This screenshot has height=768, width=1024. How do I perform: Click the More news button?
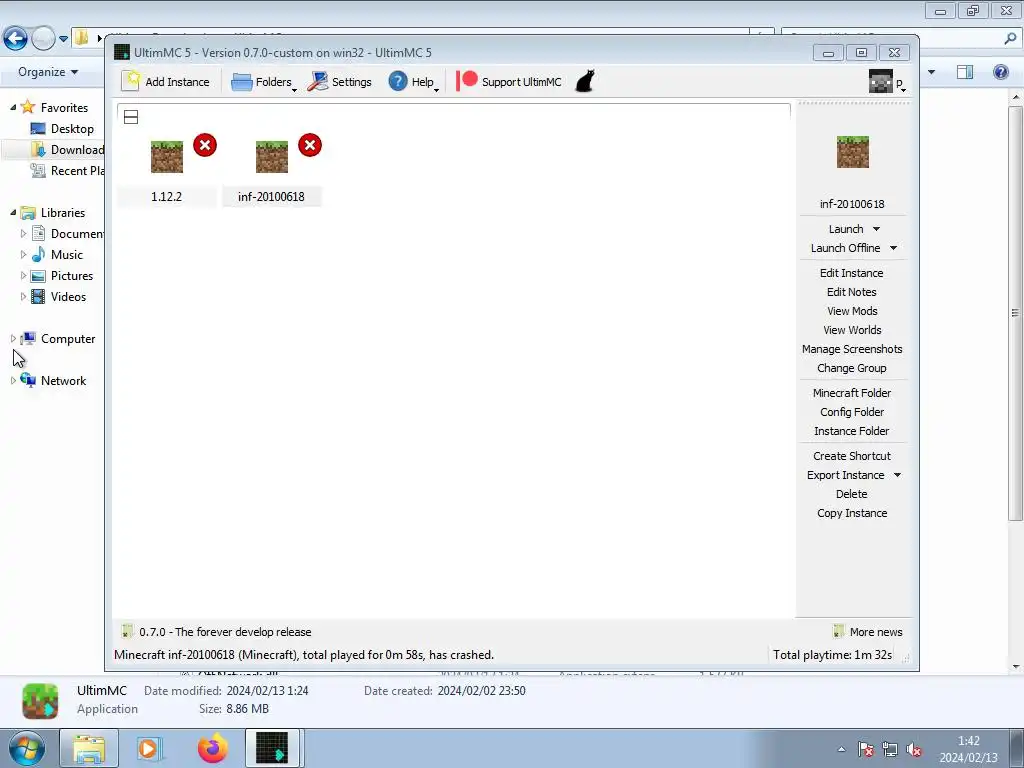point(868,632)
